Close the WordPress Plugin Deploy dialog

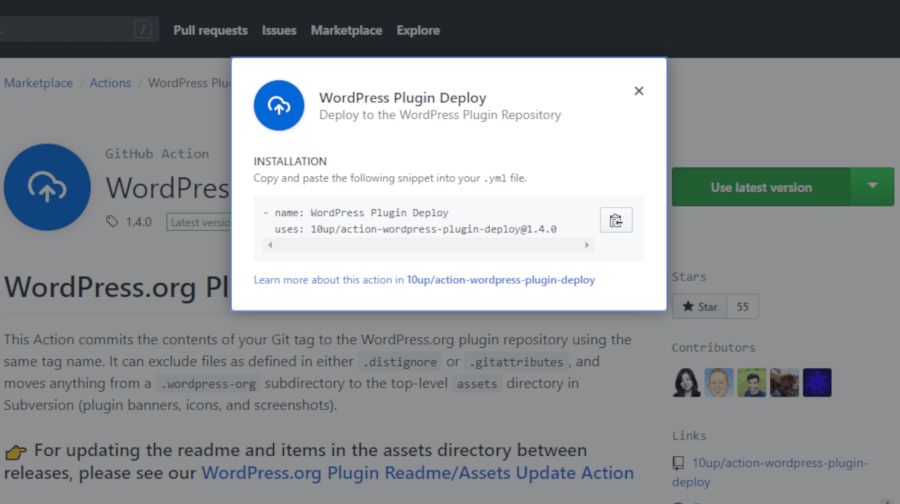pos(639,91)
